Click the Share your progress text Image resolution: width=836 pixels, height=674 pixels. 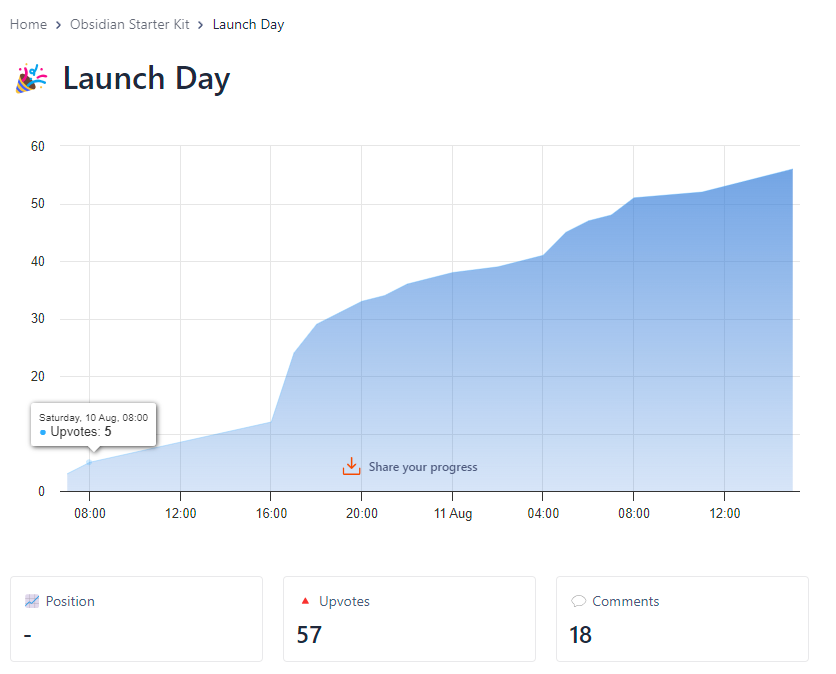423,467
